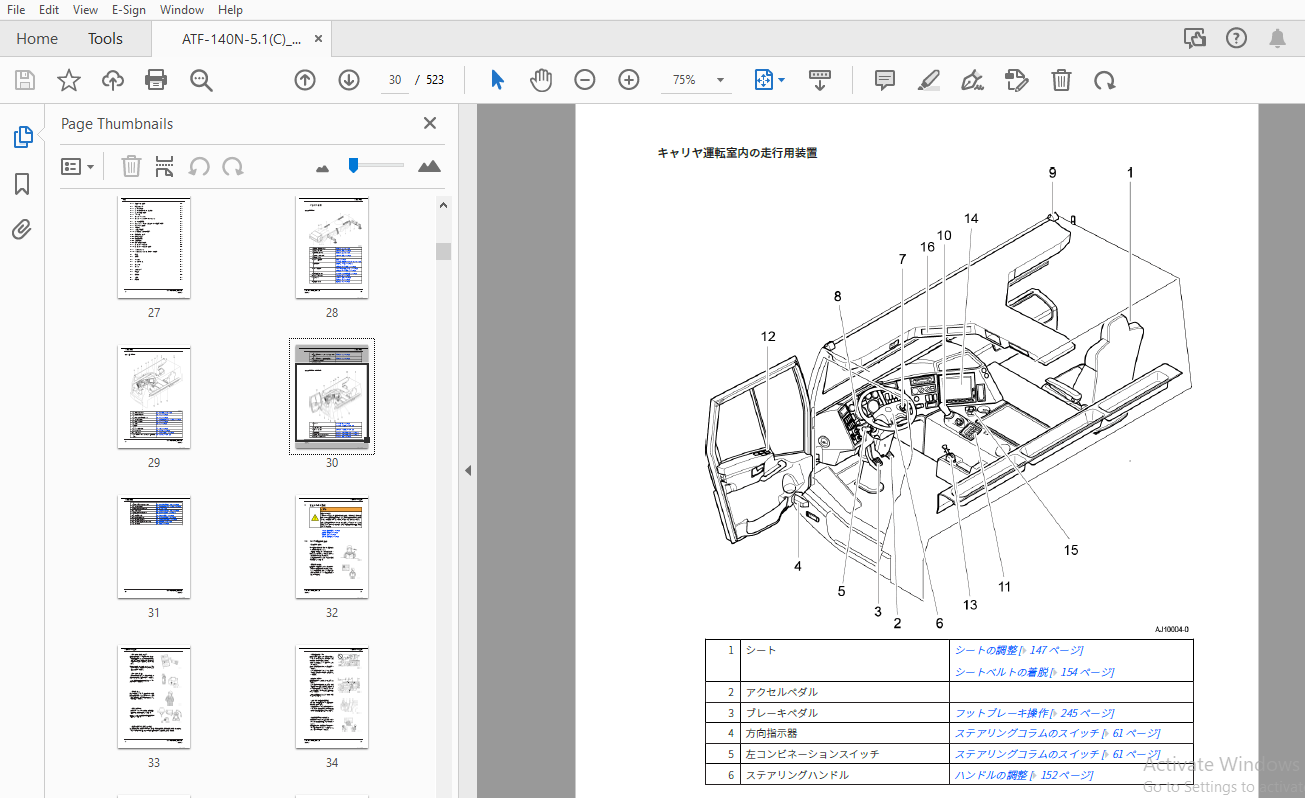Open the Edit menu
The image size is (1305, 798).
click(x=48, y=9)
